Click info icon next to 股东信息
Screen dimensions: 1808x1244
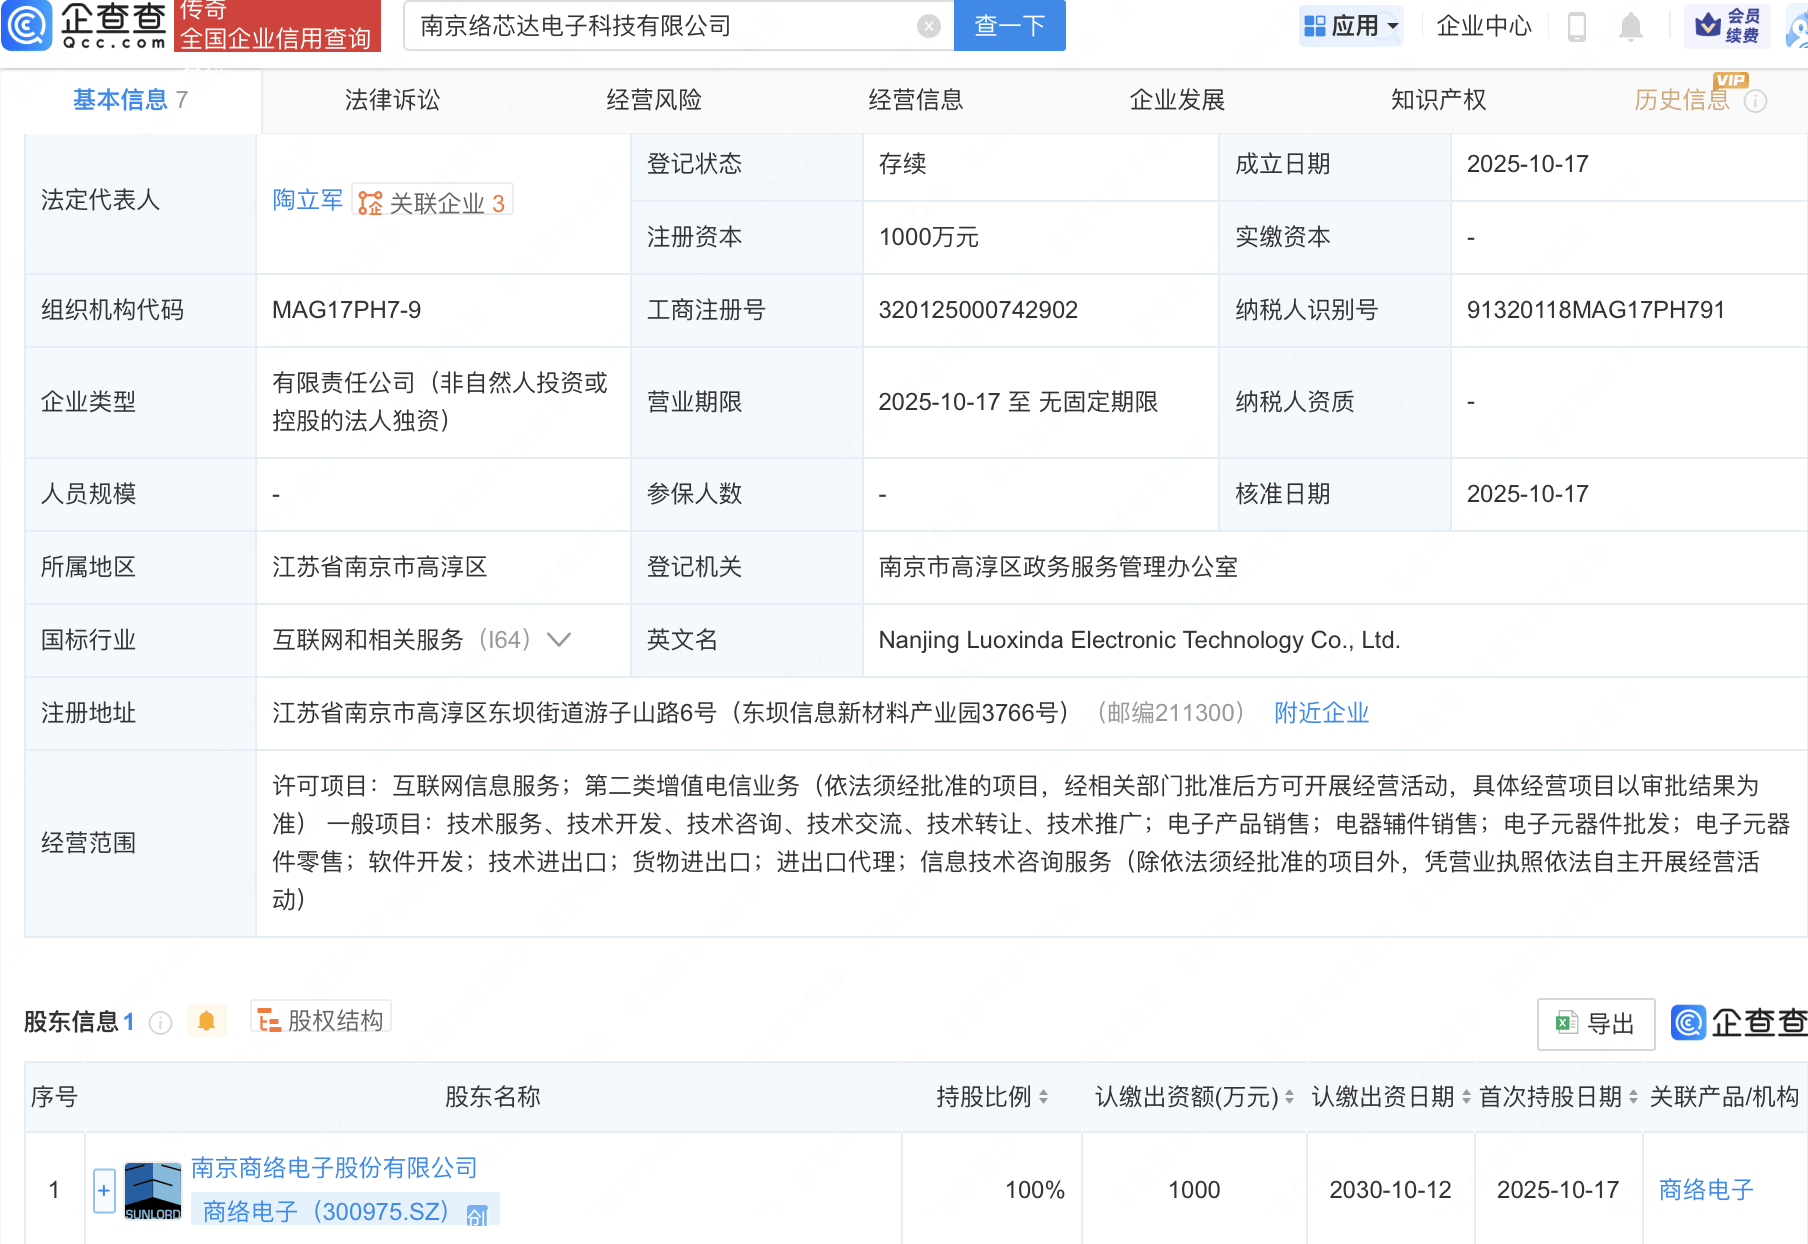(x=160, y=1022)
